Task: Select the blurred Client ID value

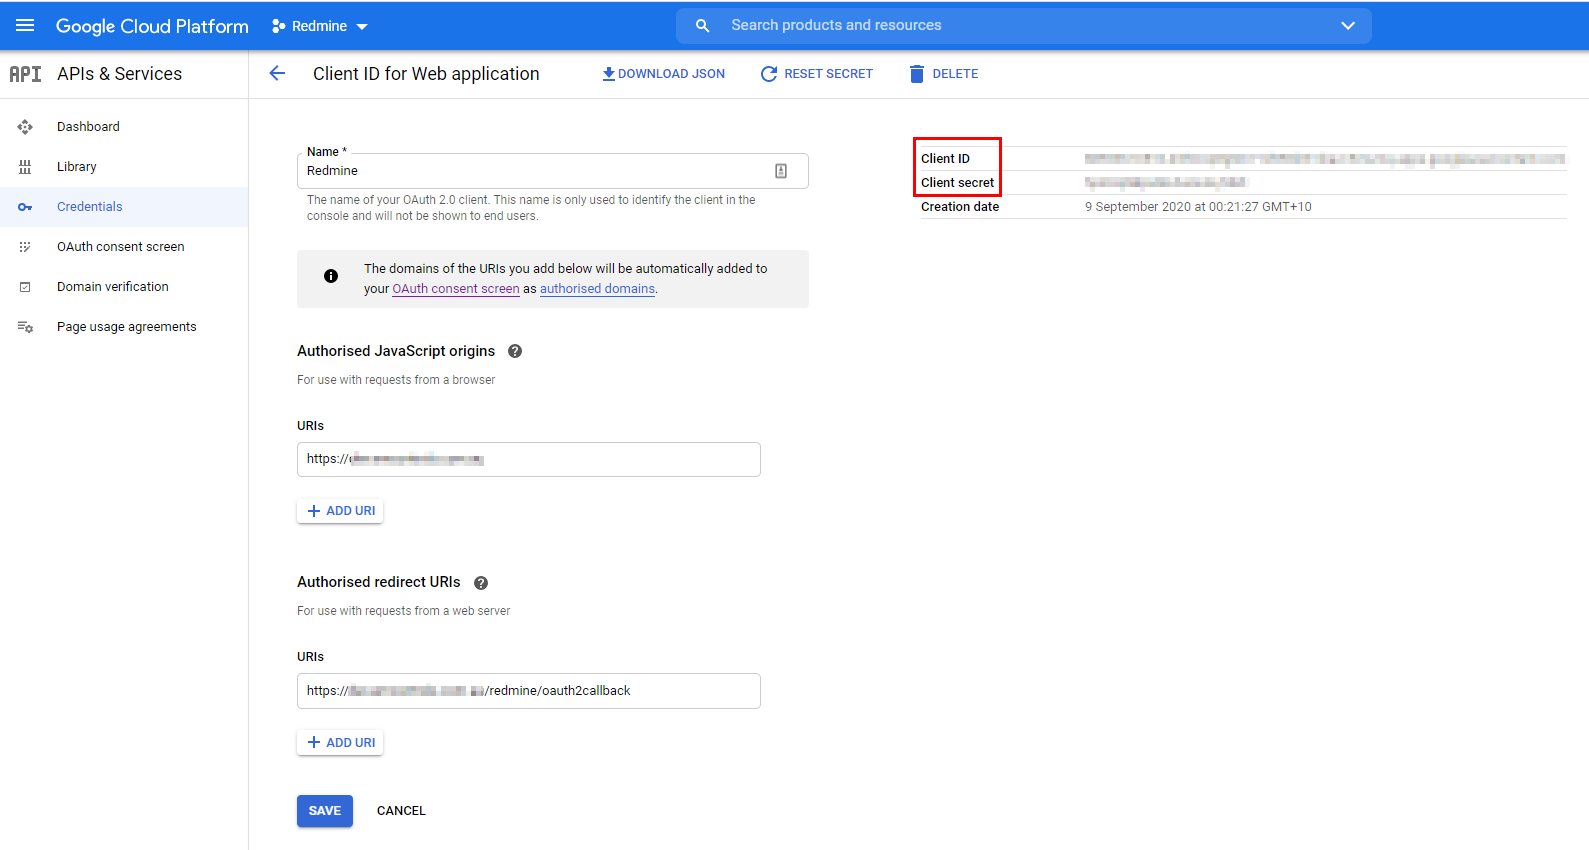Action: 1325,159
